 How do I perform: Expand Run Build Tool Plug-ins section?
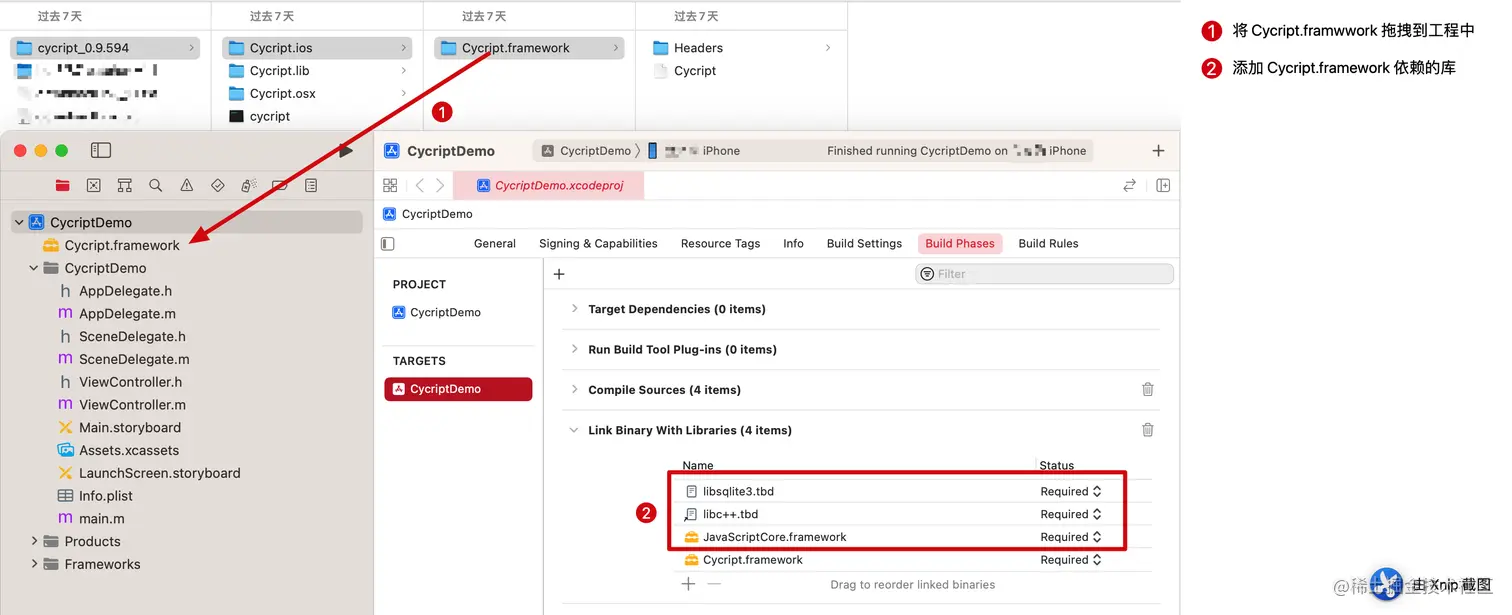coord(574,349)
